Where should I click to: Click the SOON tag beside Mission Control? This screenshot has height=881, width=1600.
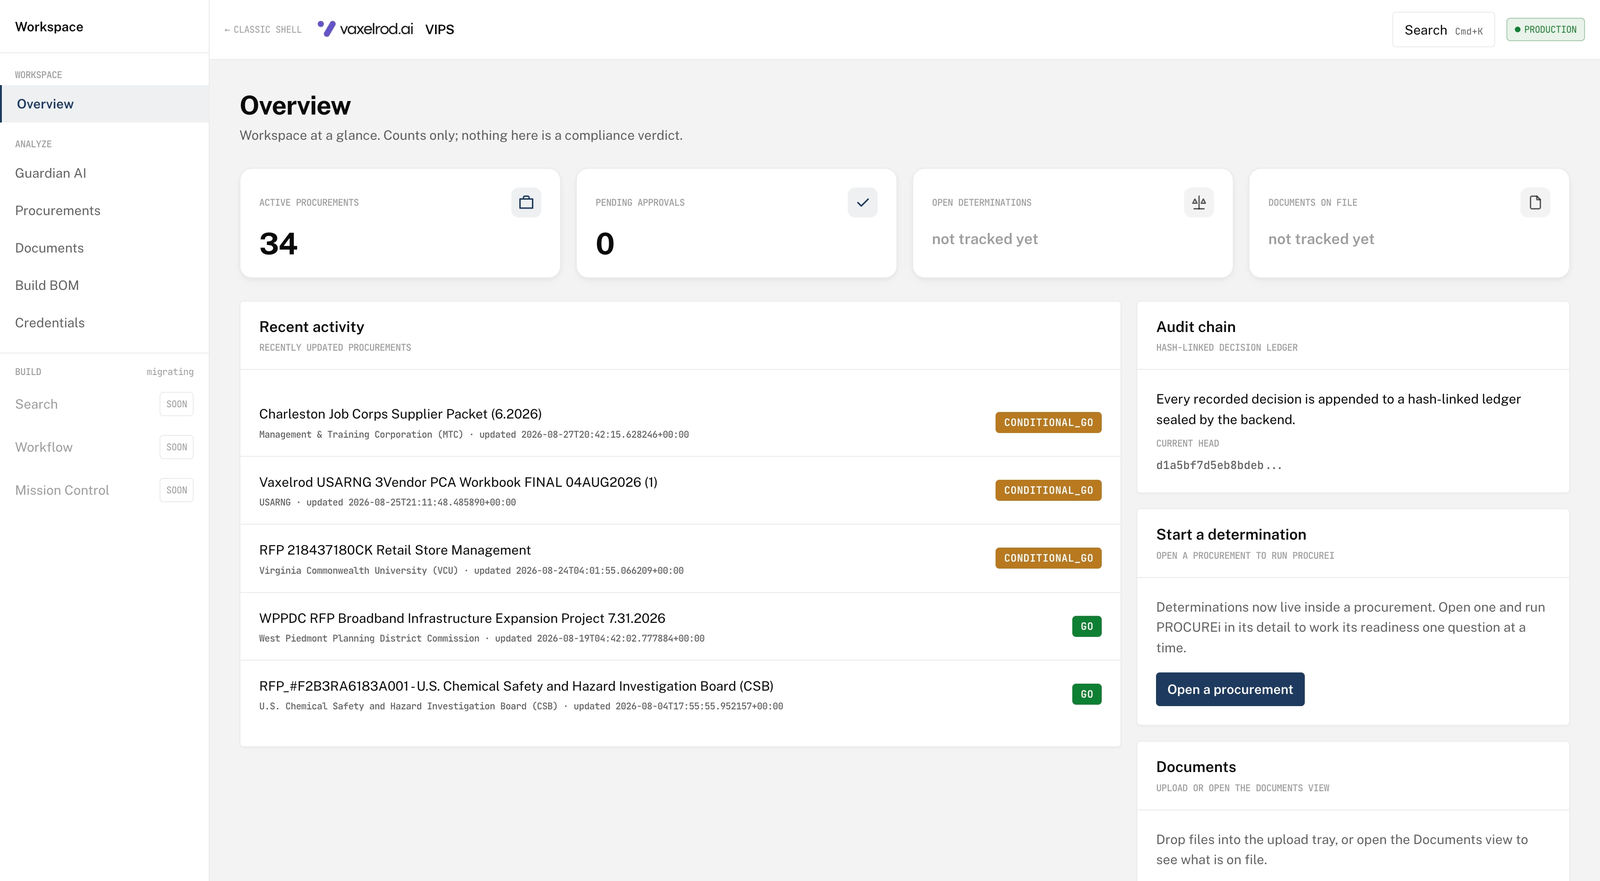click(x=177, y=490)
